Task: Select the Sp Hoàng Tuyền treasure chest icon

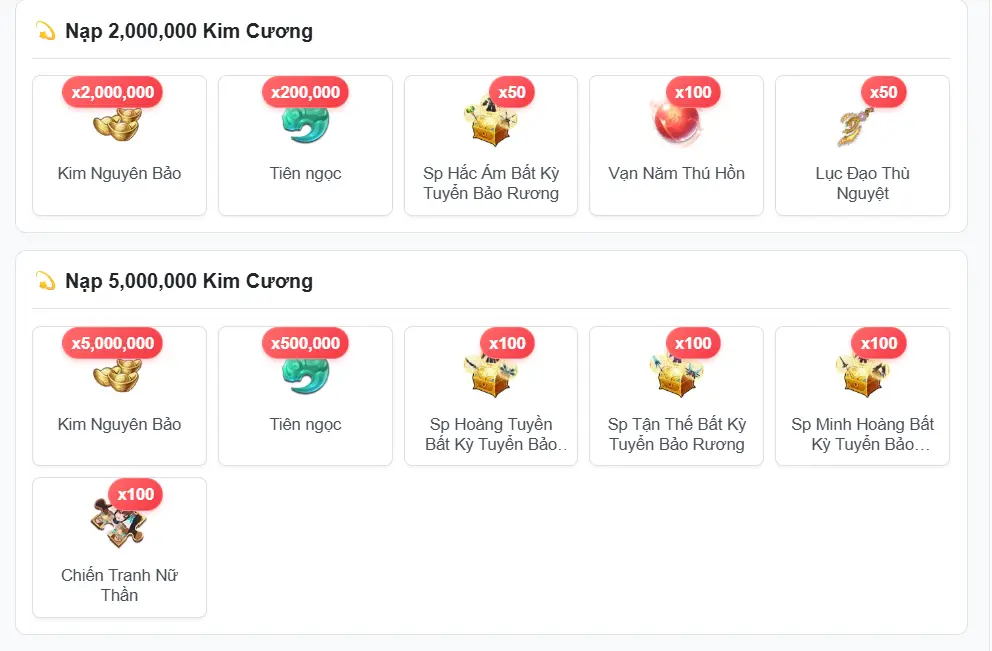Action: [491, 375]
